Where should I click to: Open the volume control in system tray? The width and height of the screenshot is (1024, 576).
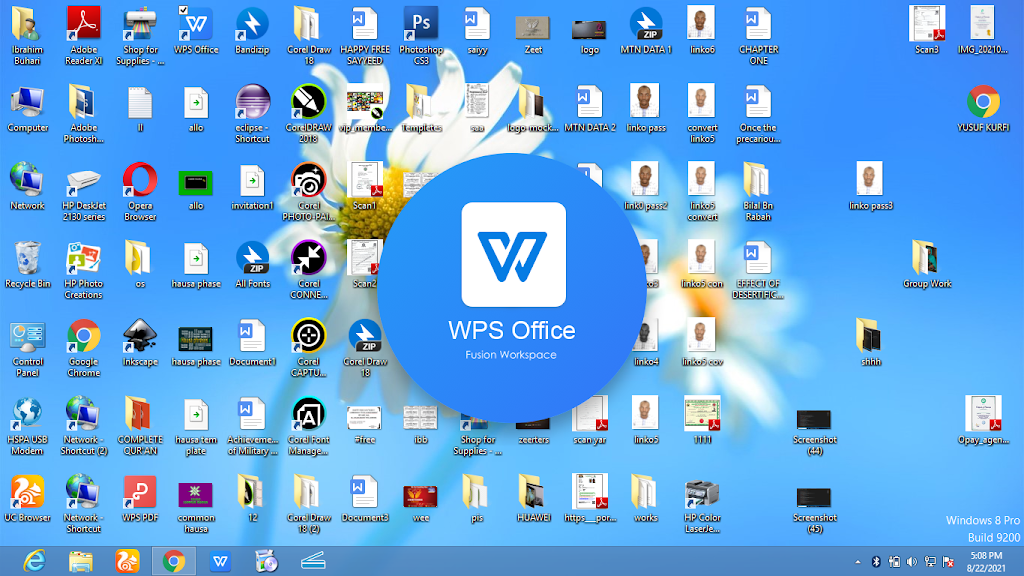point(912,562)
